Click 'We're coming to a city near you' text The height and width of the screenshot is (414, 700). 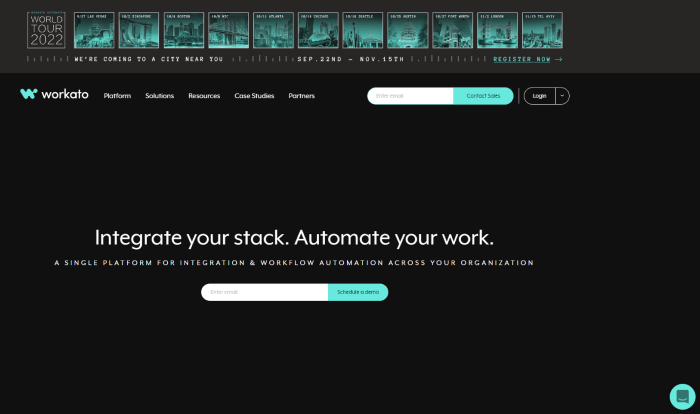click(x=149, y=59)
